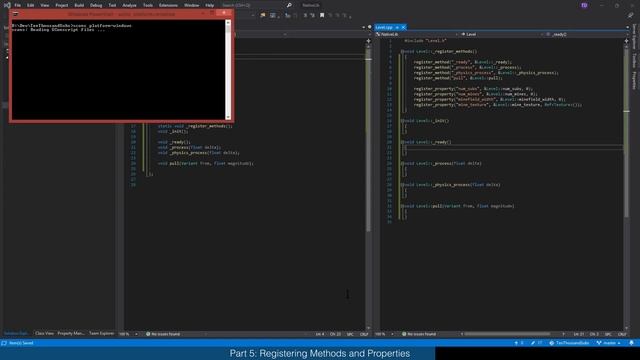Open the Extensions menu
The height and width of the screenshot is (360, 640).
click(168, 5)
